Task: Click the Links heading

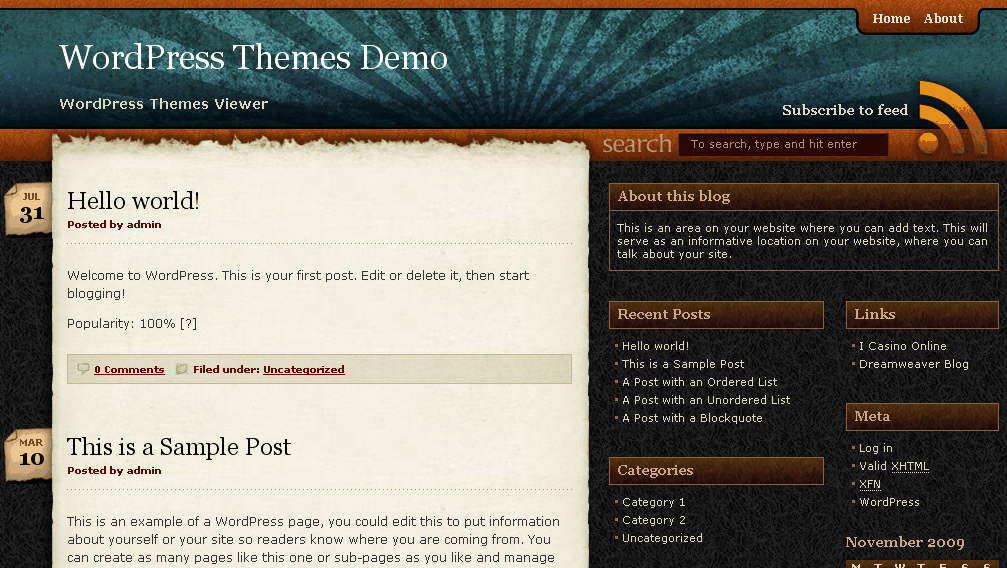Action: click(875, 314)
